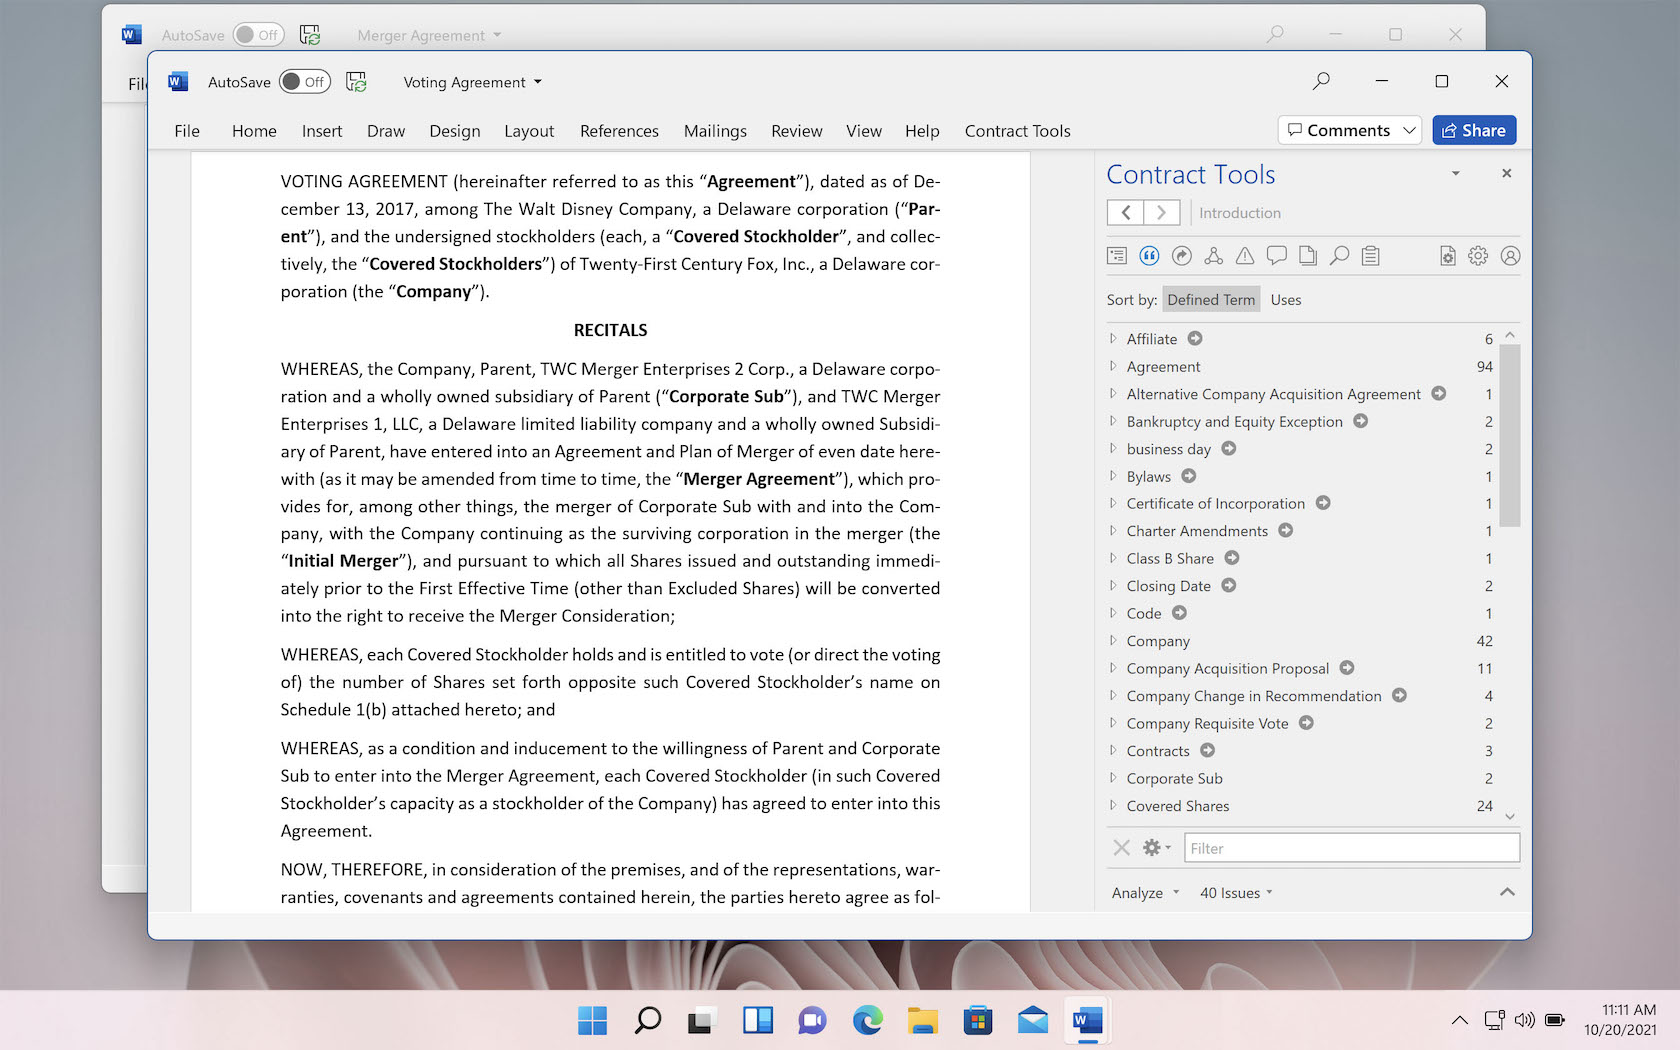1680x1050 pixels.
Task: Open the user account icon in Contract Tools
Action: click(x=1510, y=256)
